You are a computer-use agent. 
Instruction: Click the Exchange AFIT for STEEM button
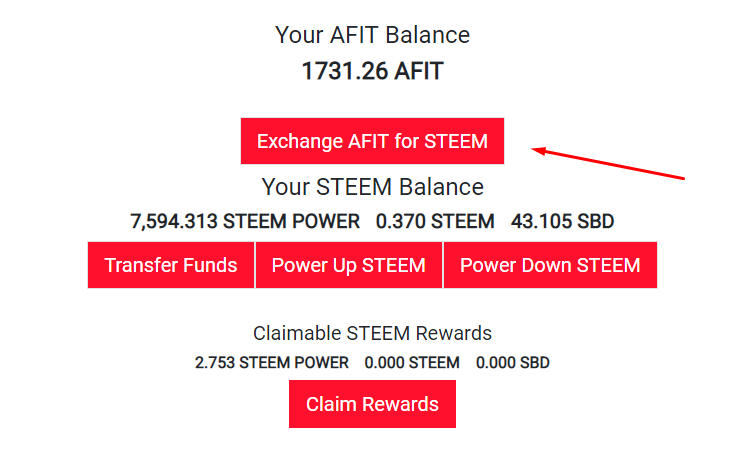tap(372, 141)
